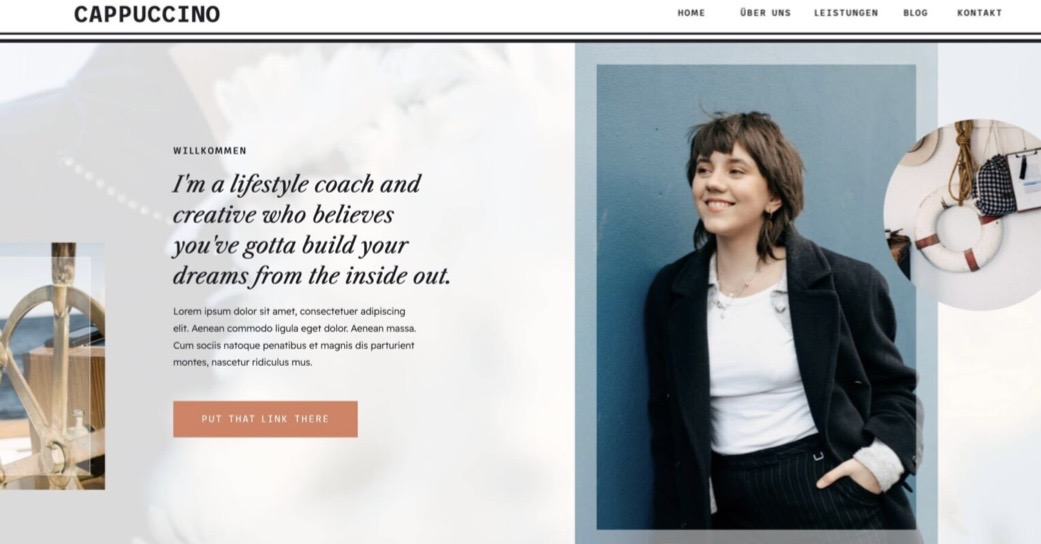
Task: Click the circular life ring image
Action: tap(963, 214)
